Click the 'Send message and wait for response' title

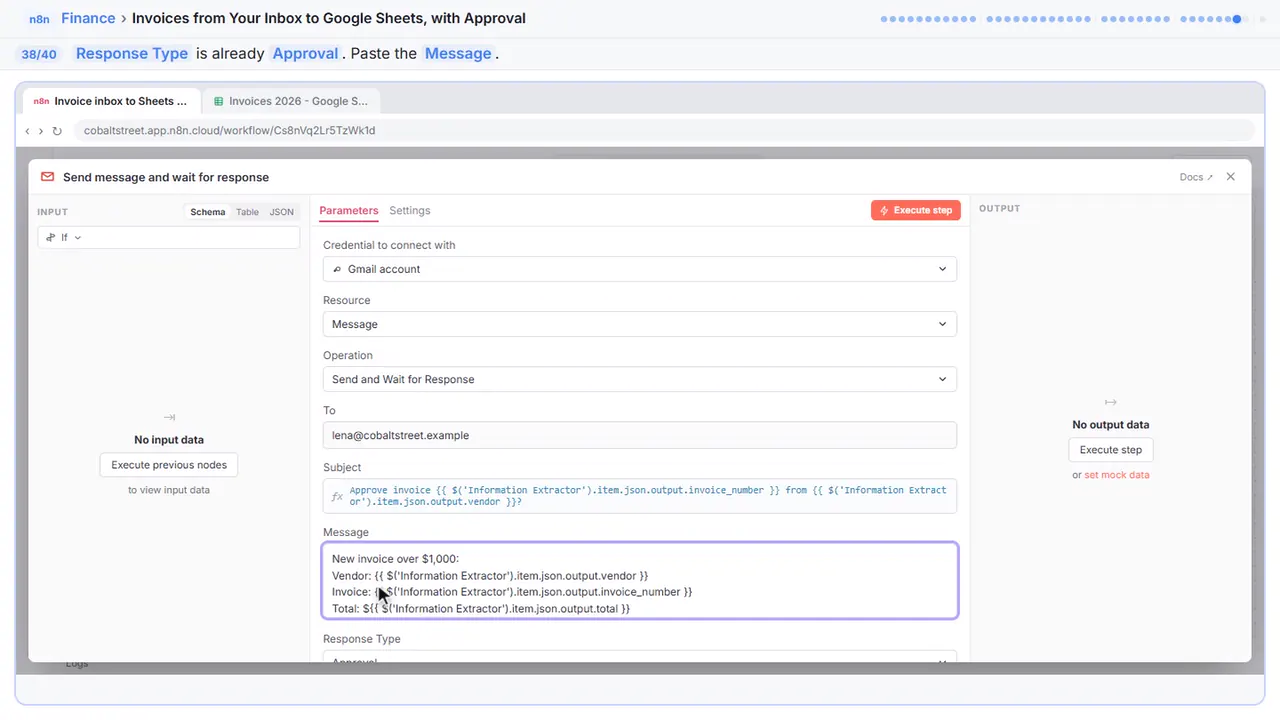166,177
